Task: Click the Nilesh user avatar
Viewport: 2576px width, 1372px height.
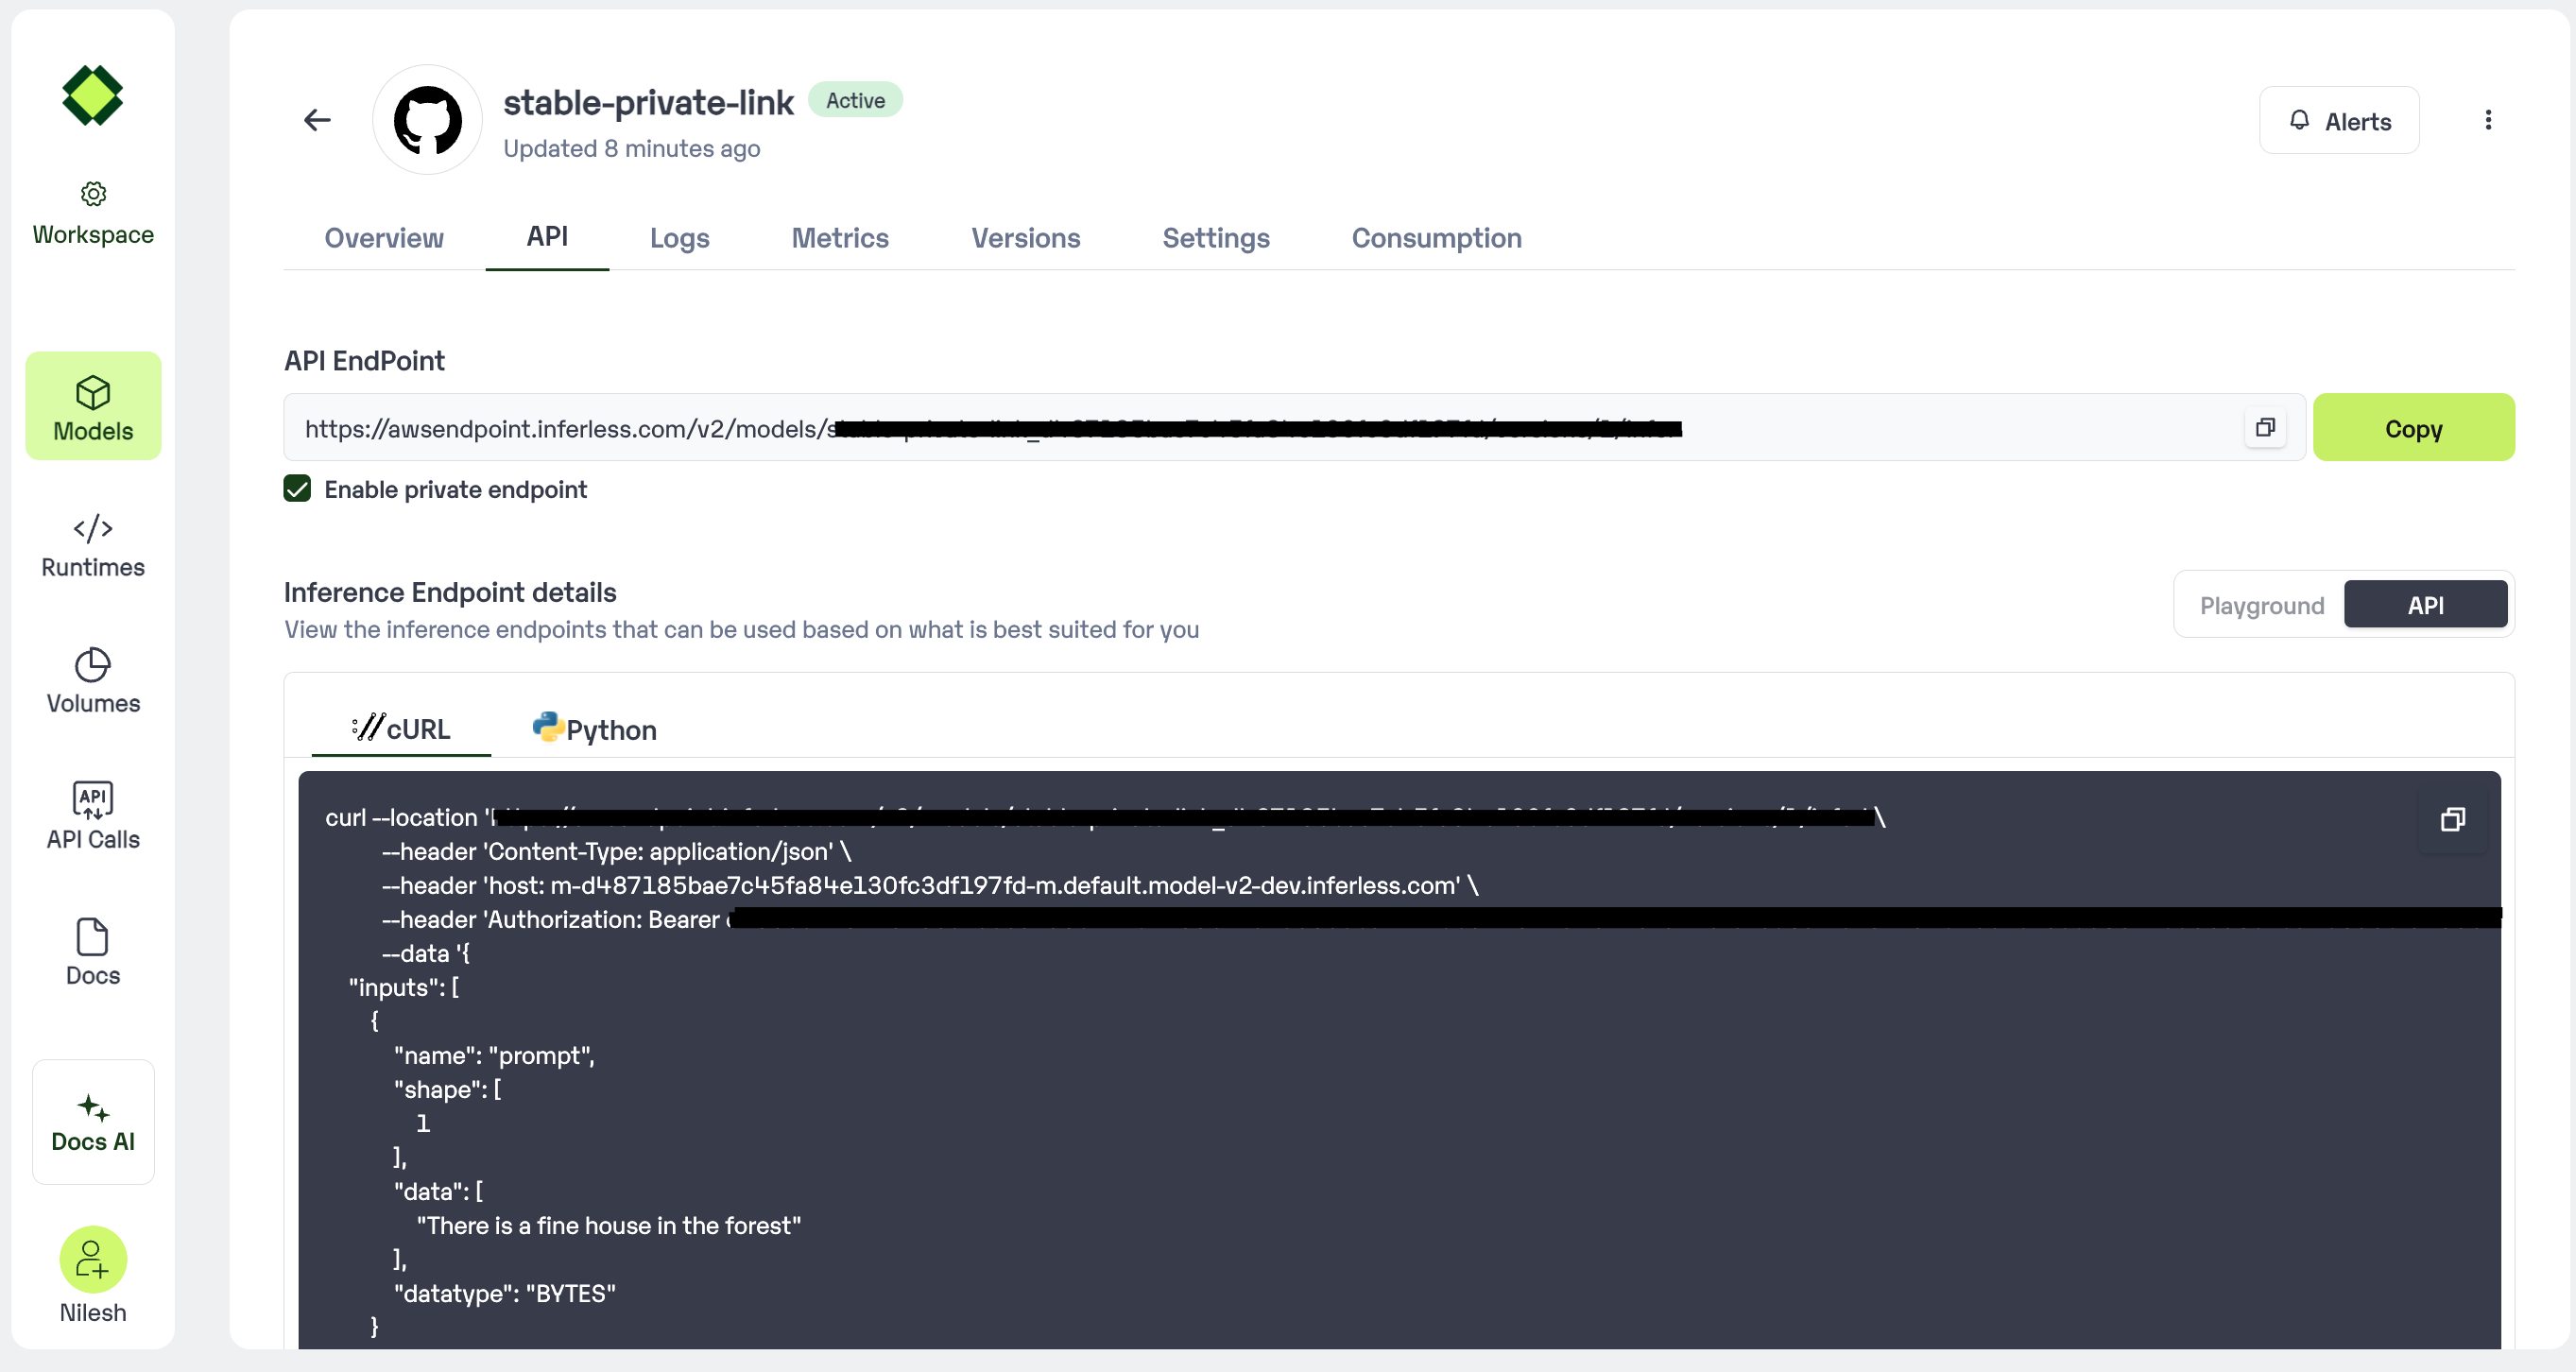Action: [93, 1259]
